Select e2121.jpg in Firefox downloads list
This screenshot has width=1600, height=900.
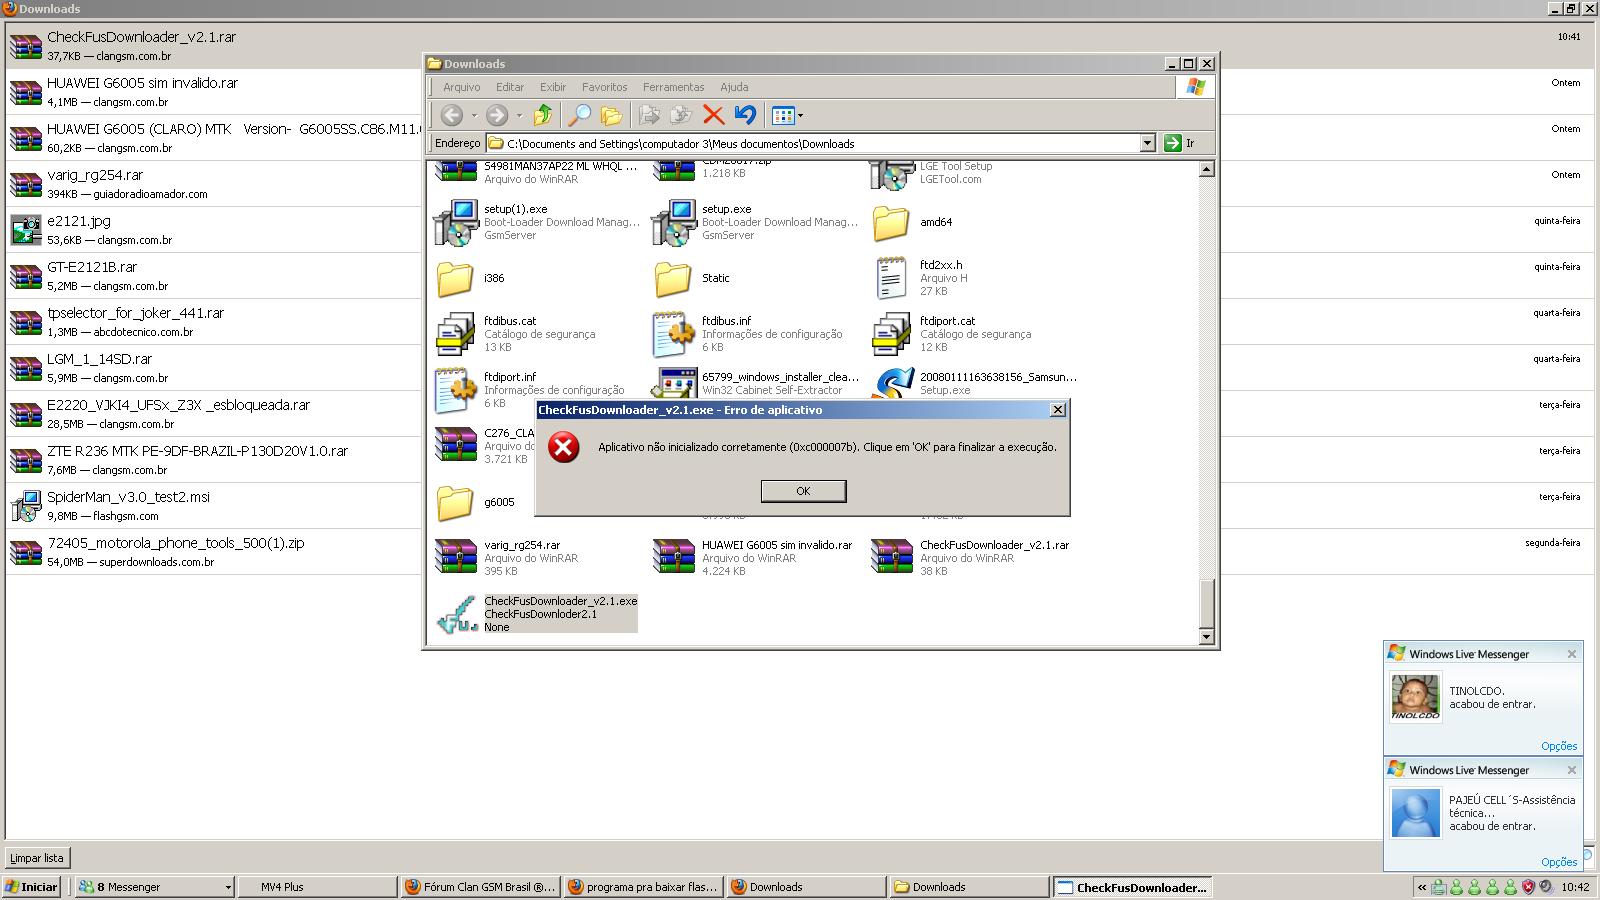pyautogui.click(x=799, y=230)
